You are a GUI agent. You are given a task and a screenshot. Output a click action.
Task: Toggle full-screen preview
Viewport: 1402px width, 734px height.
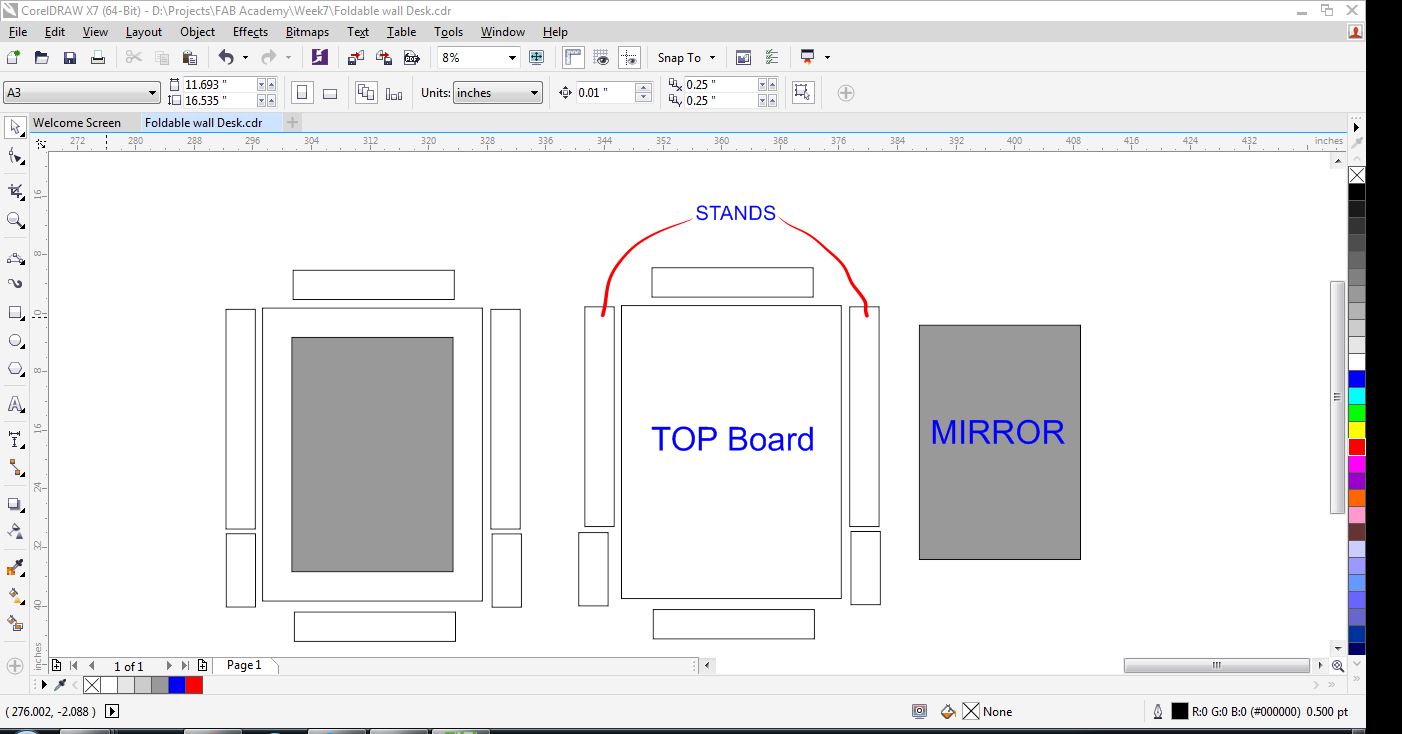537,58
